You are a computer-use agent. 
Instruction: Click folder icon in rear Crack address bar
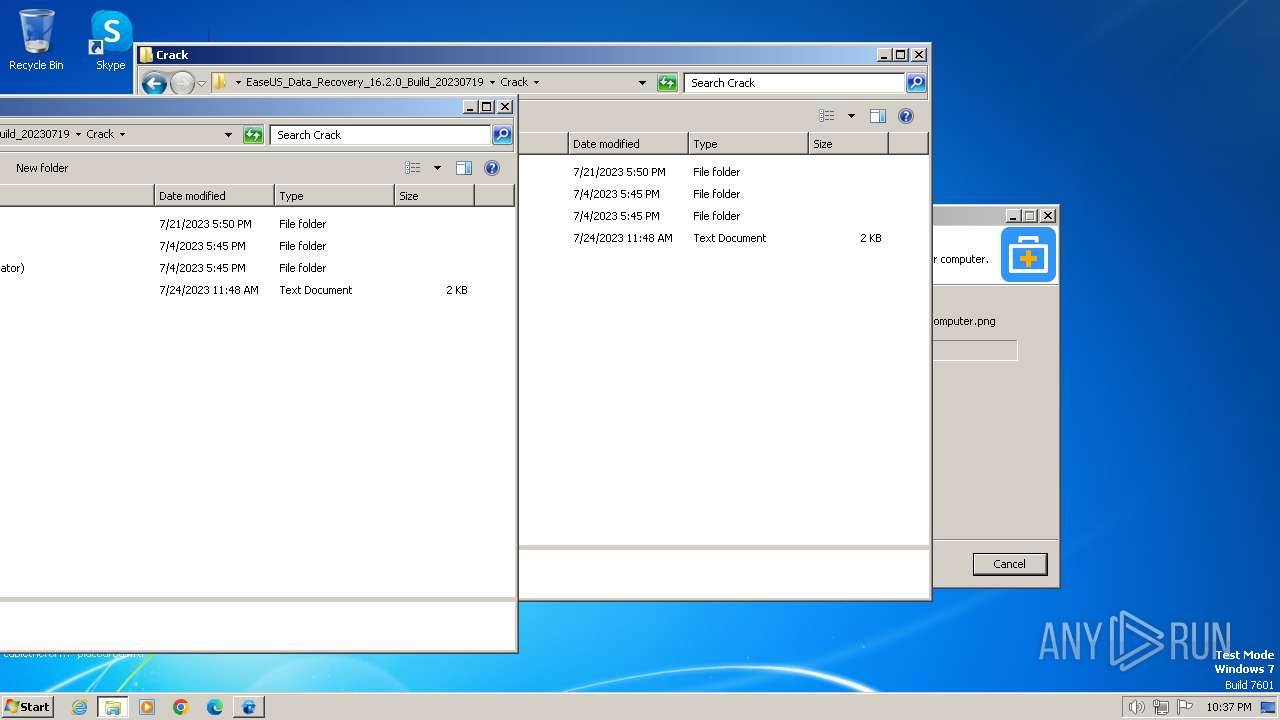(220, 82)
